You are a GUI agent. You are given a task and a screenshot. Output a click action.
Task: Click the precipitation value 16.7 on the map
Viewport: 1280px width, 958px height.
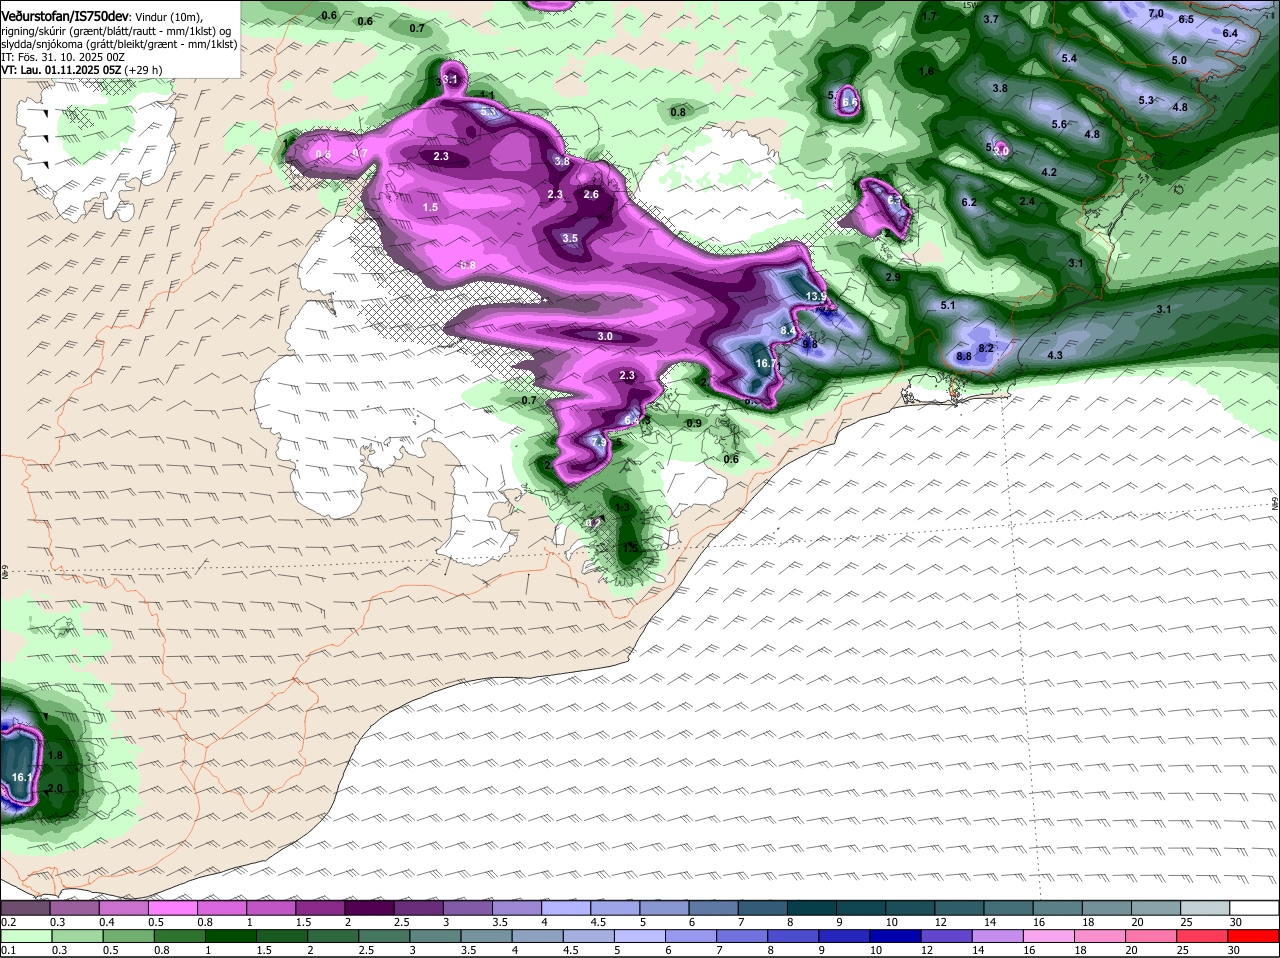766,364
